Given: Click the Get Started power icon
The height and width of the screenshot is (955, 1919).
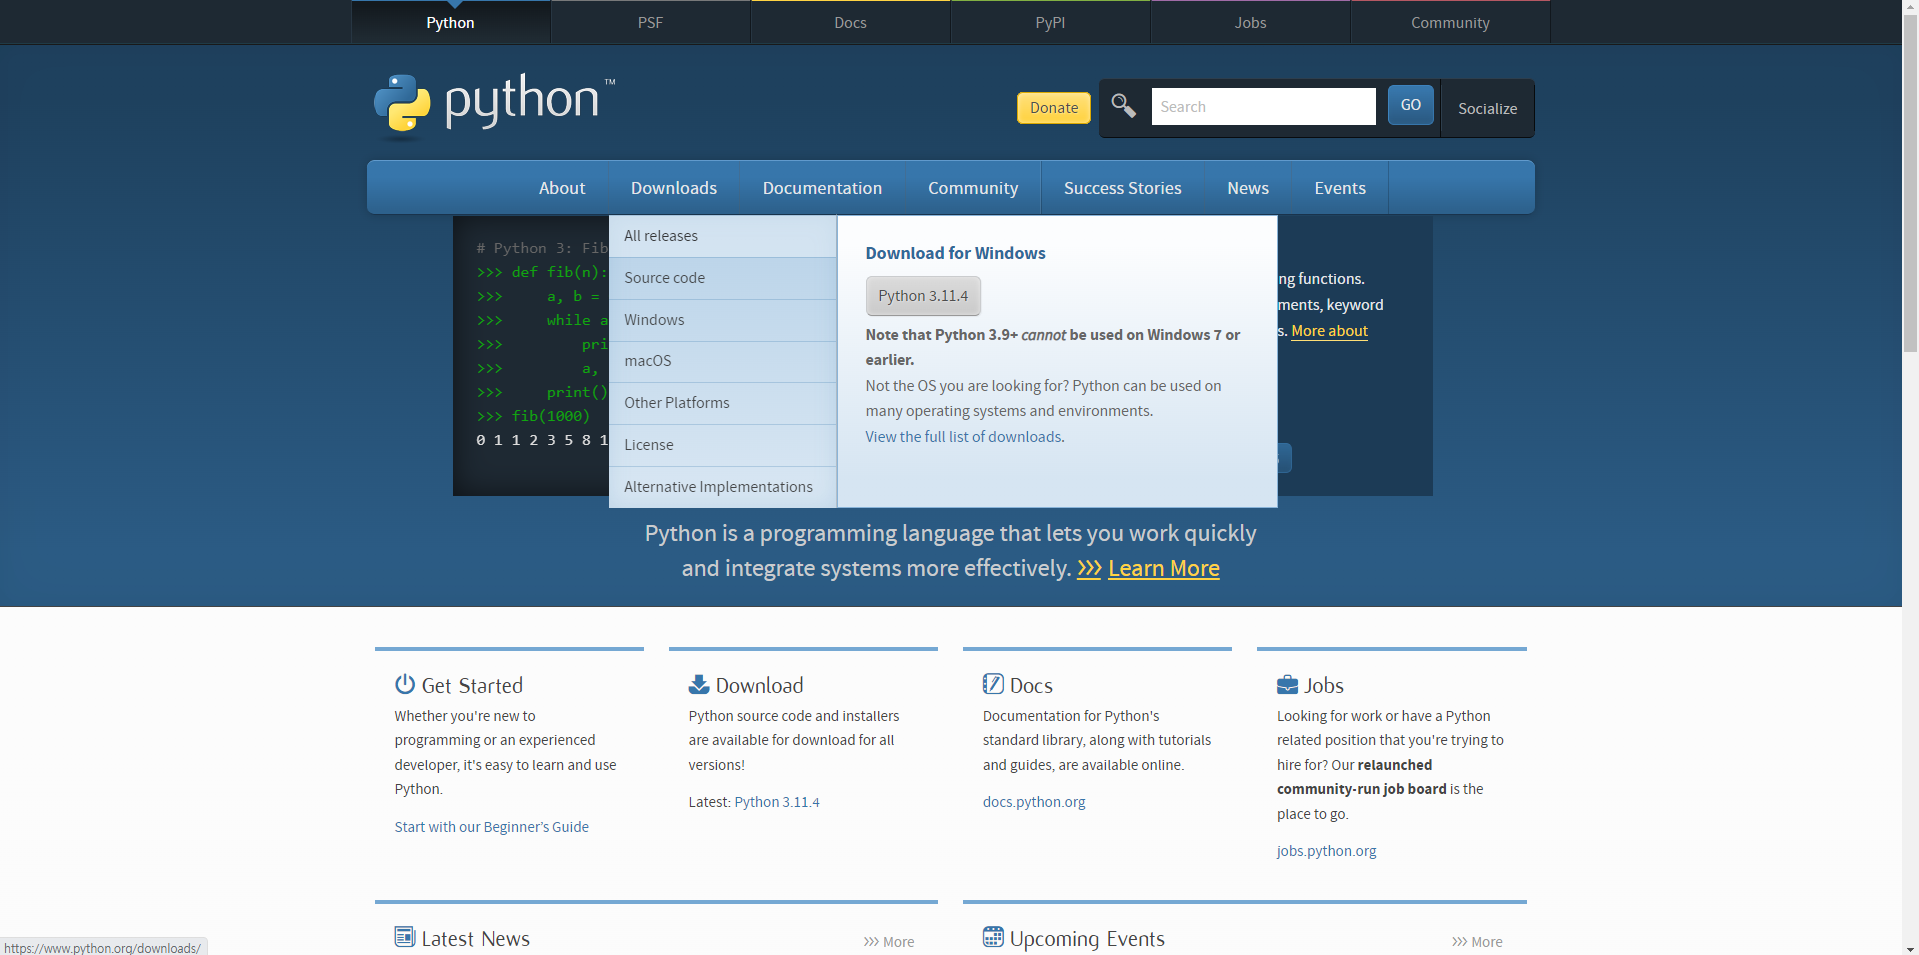Looking at the screenshot, I should point(405,684).
